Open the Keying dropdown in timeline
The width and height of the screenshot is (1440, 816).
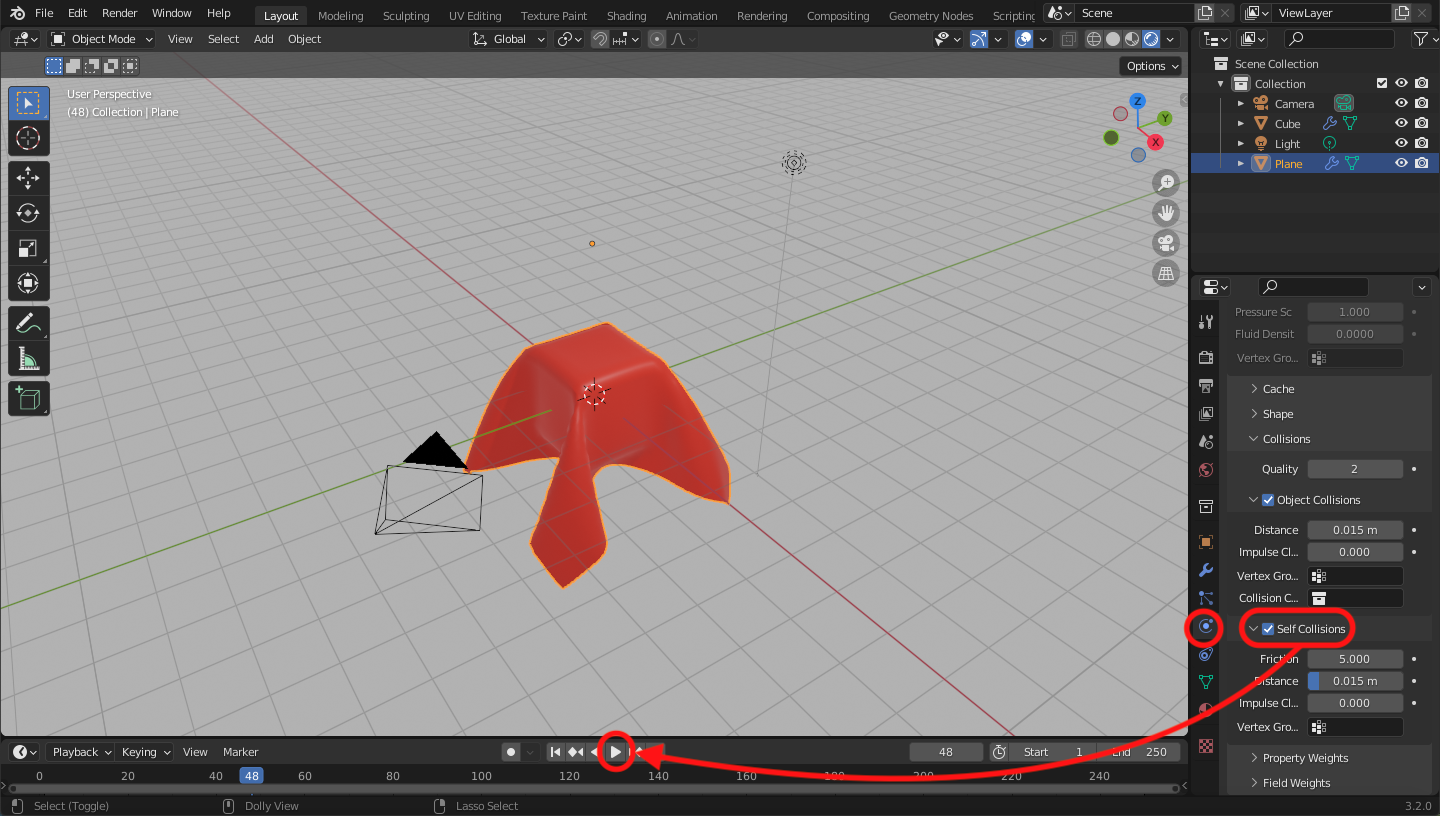coord(145,752)
